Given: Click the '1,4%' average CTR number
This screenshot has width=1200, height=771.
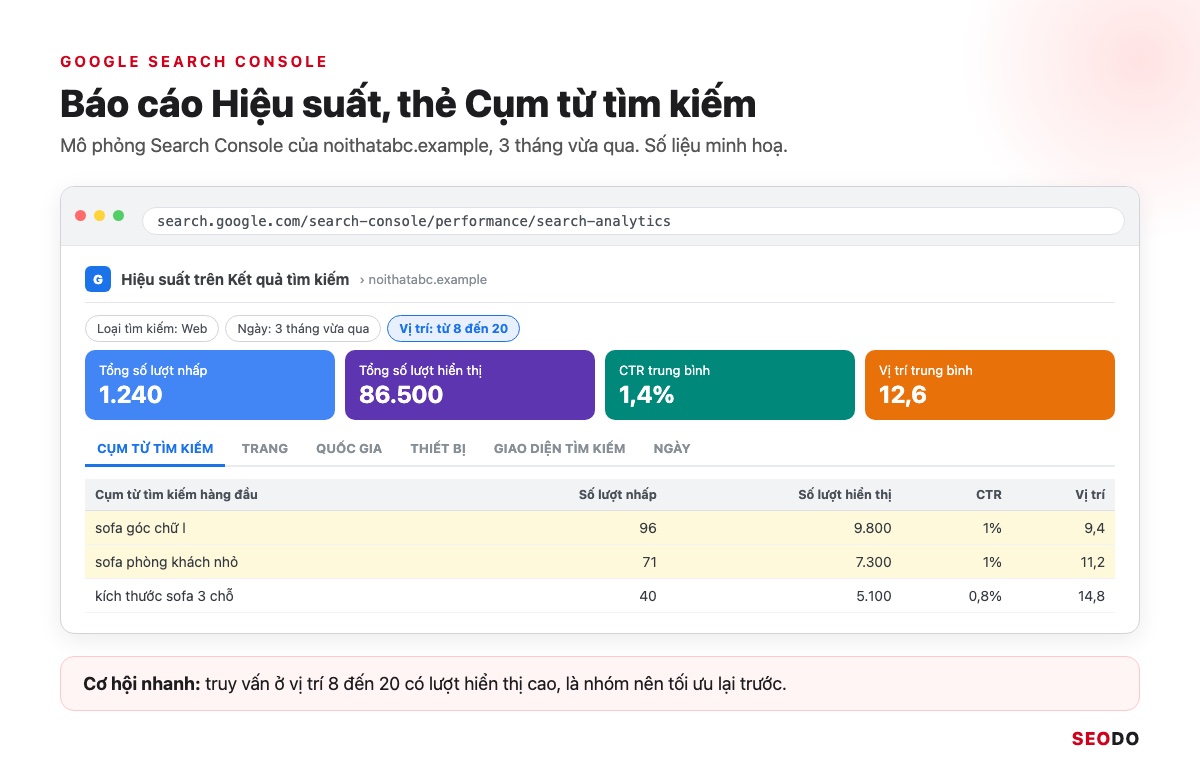Looking at the screenshot, I should point(647,395).
